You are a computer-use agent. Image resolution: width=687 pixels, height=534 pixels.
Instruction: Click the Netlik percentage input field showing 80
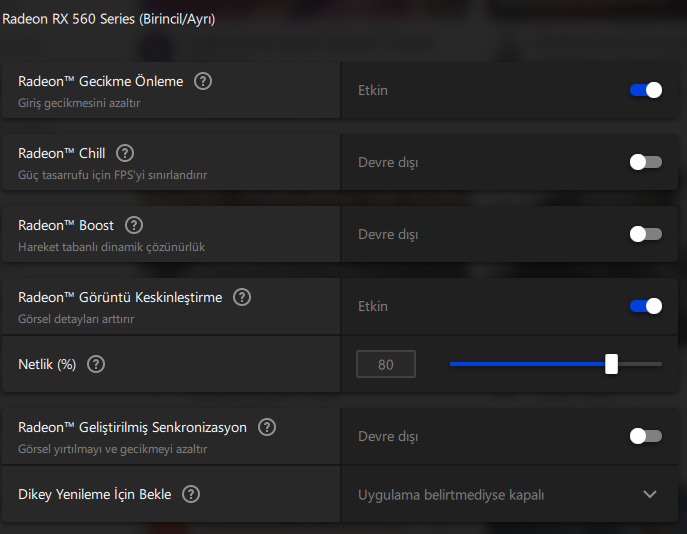coord(386,365)
